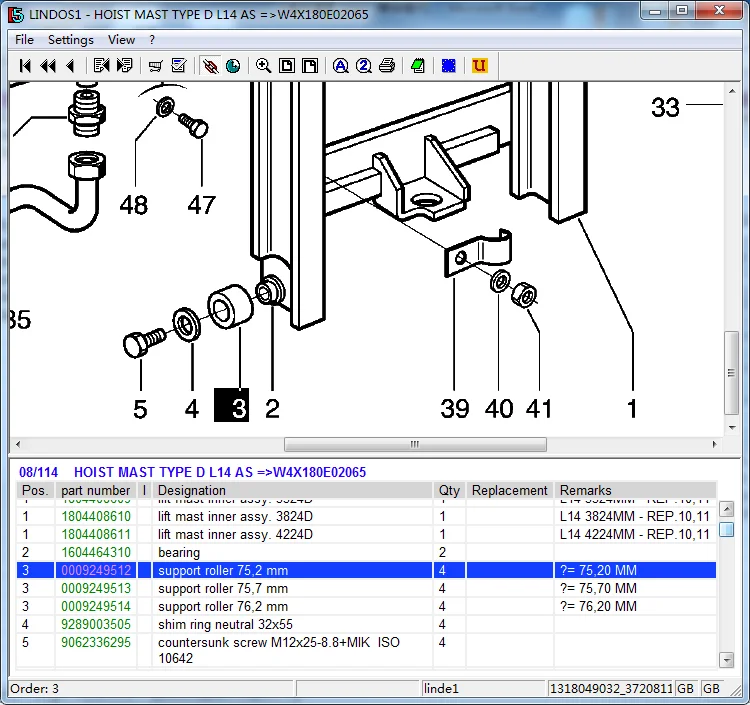The image size is (750, 705).
Task: Click the printer icon in the toolbar
Action: click(386, 66)
